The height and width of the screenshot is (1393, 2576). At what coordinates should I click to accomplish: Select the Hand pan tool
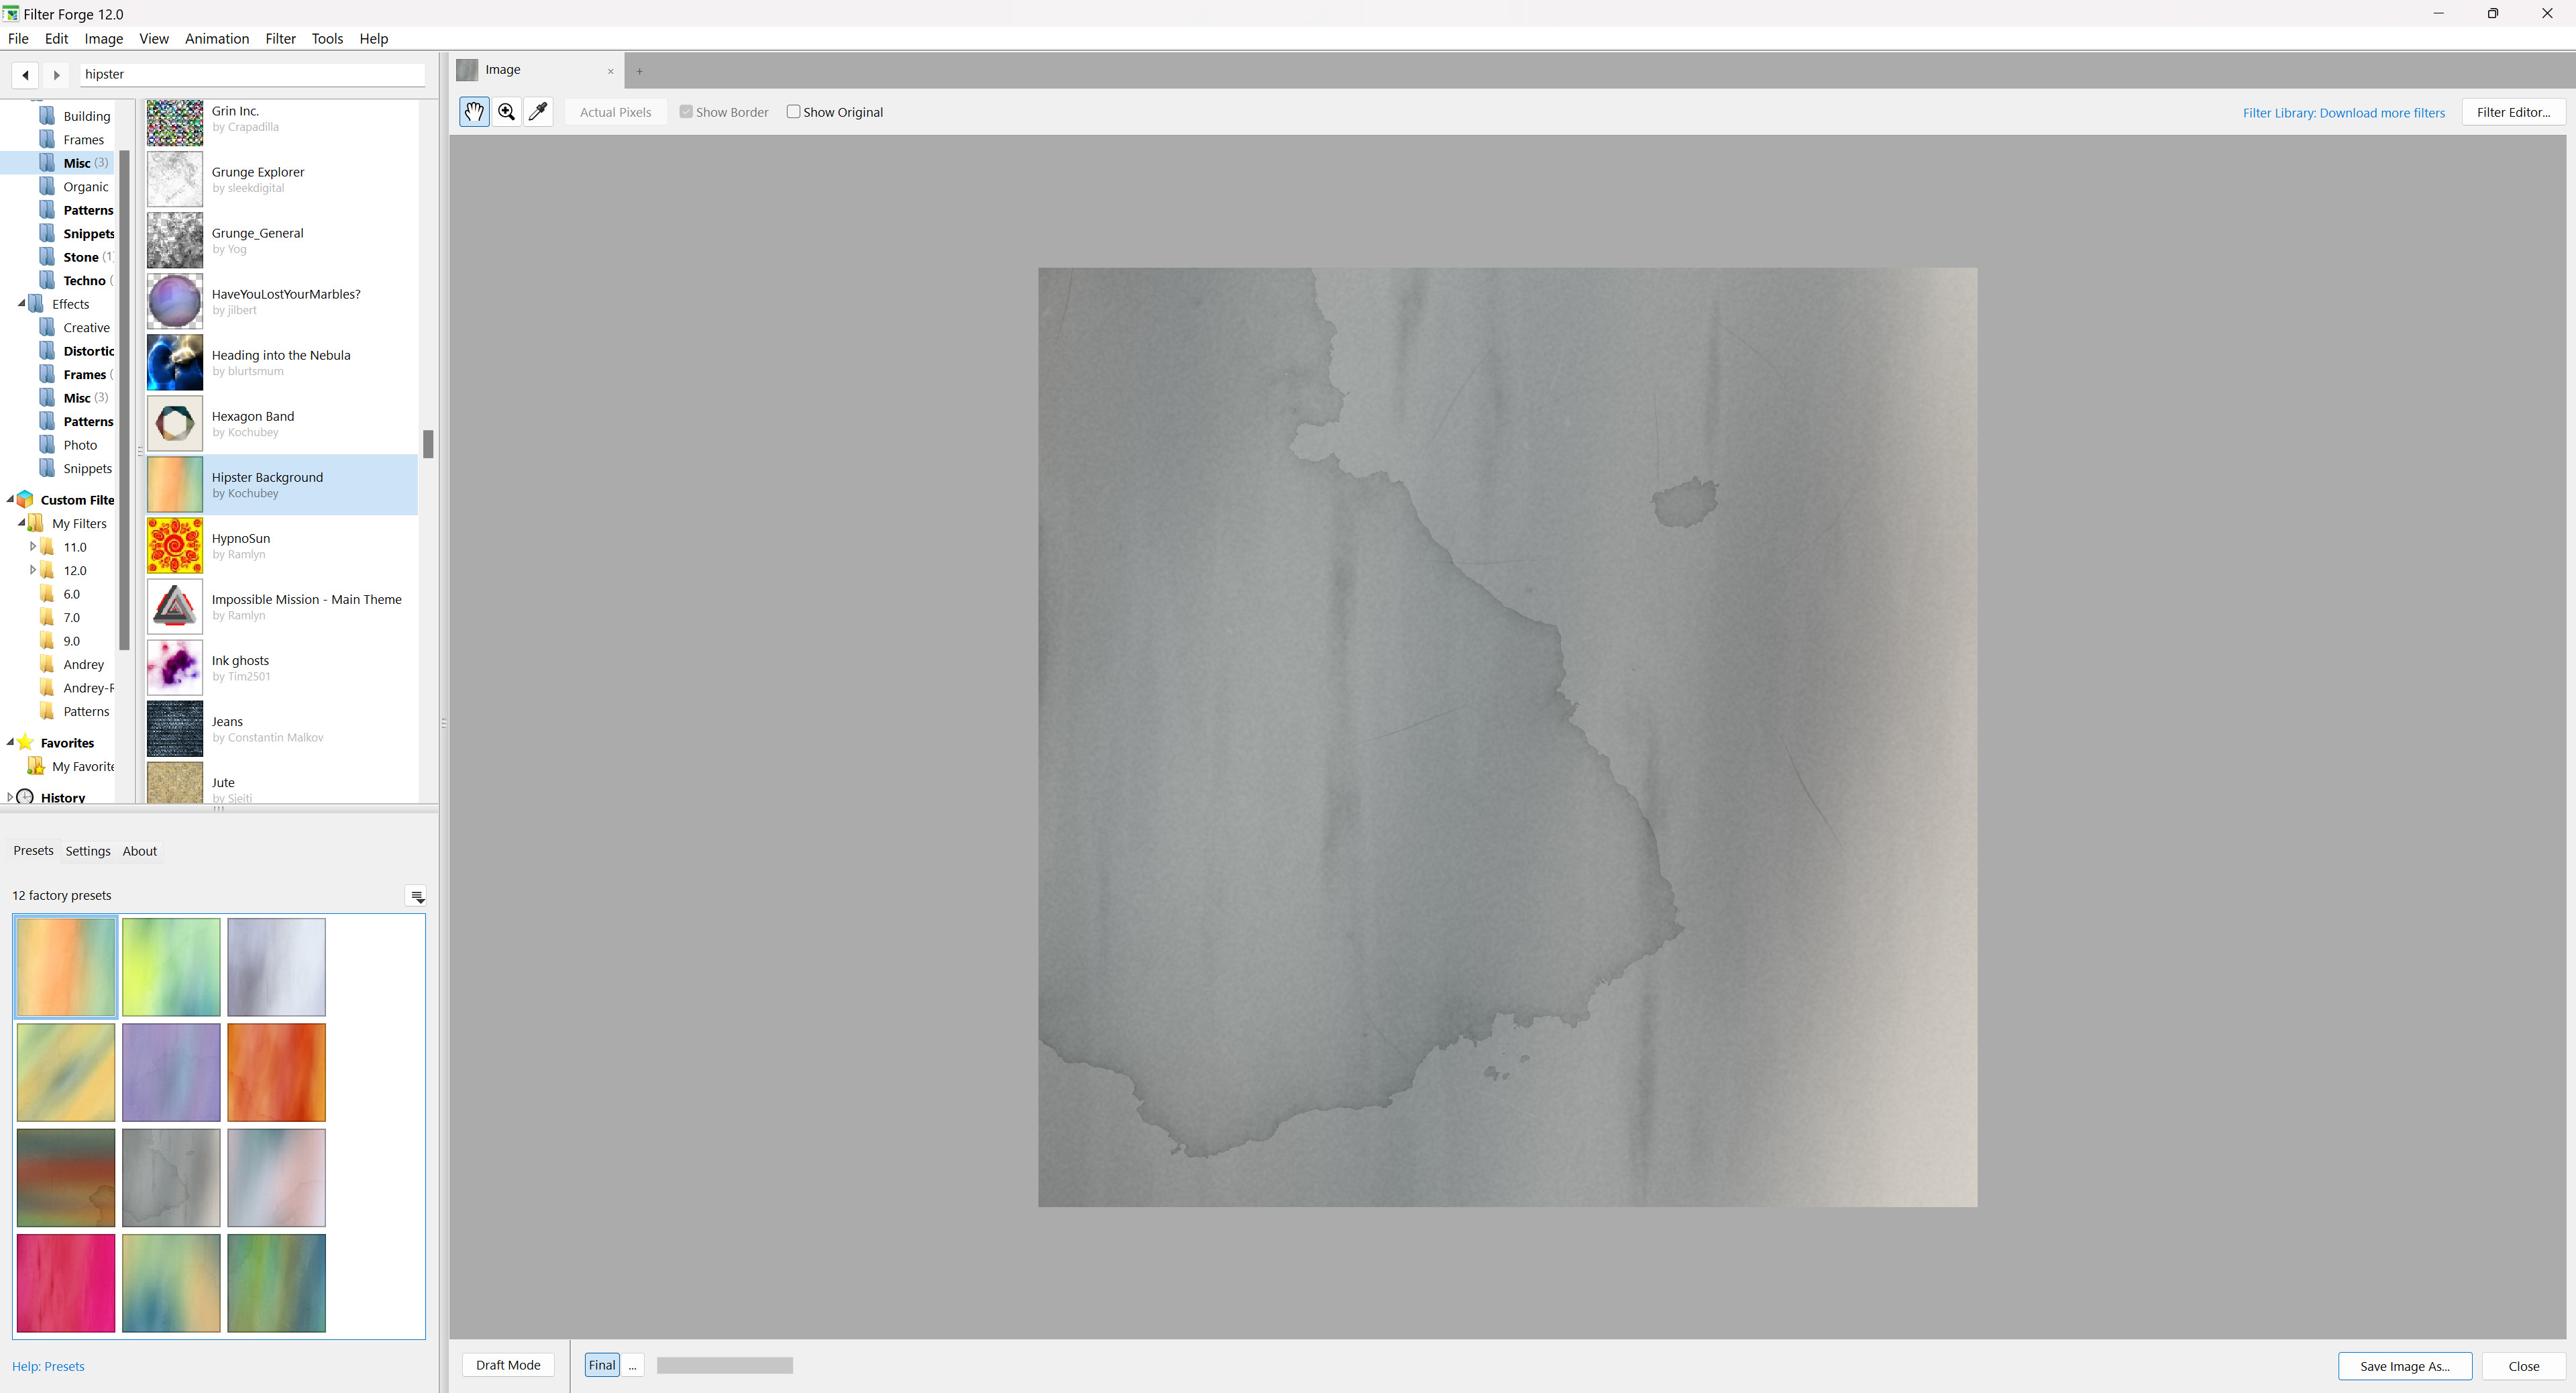tap(474, 112)
